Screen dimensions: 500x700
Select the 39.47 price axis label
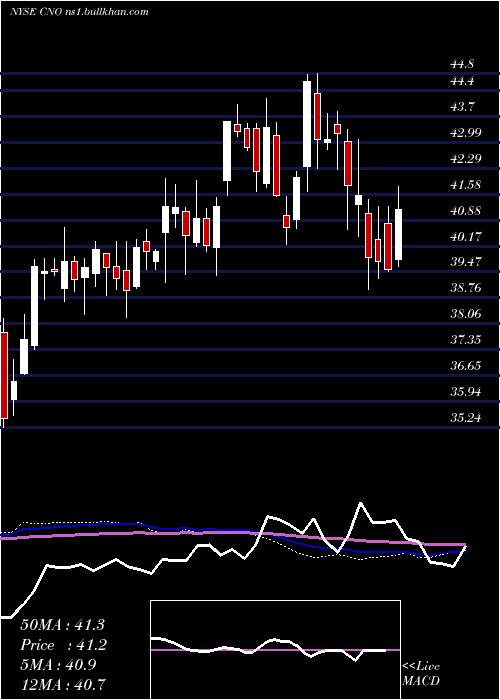(x=466, y=262)
